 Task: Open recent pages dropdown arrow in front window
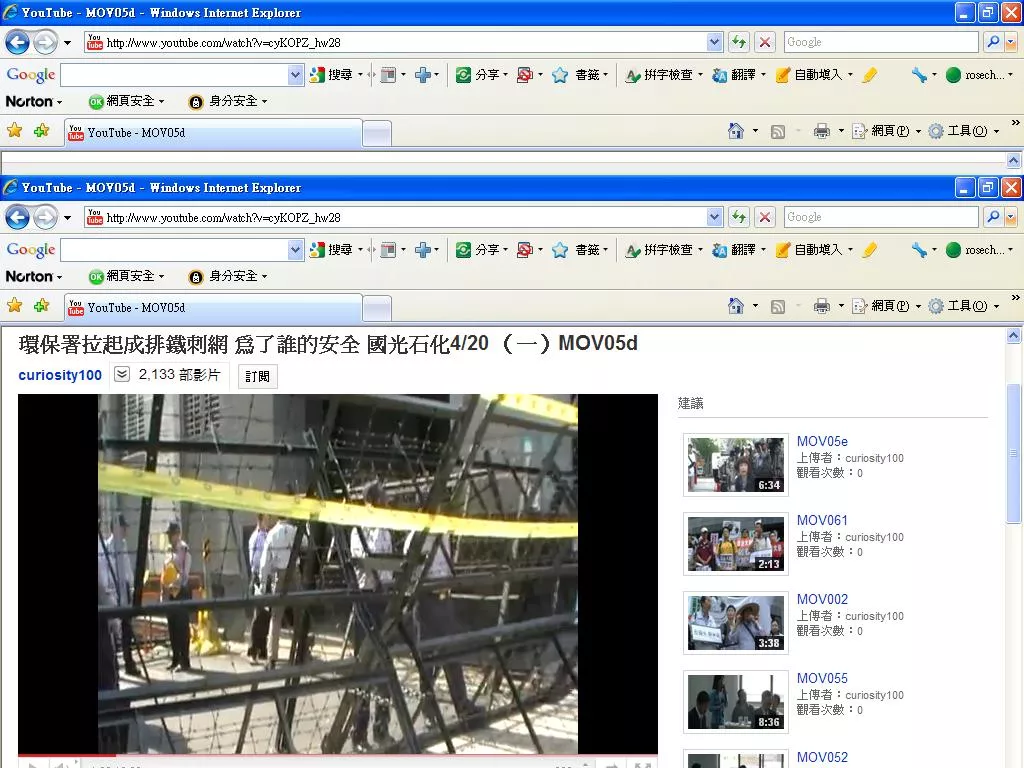[67, 218]
